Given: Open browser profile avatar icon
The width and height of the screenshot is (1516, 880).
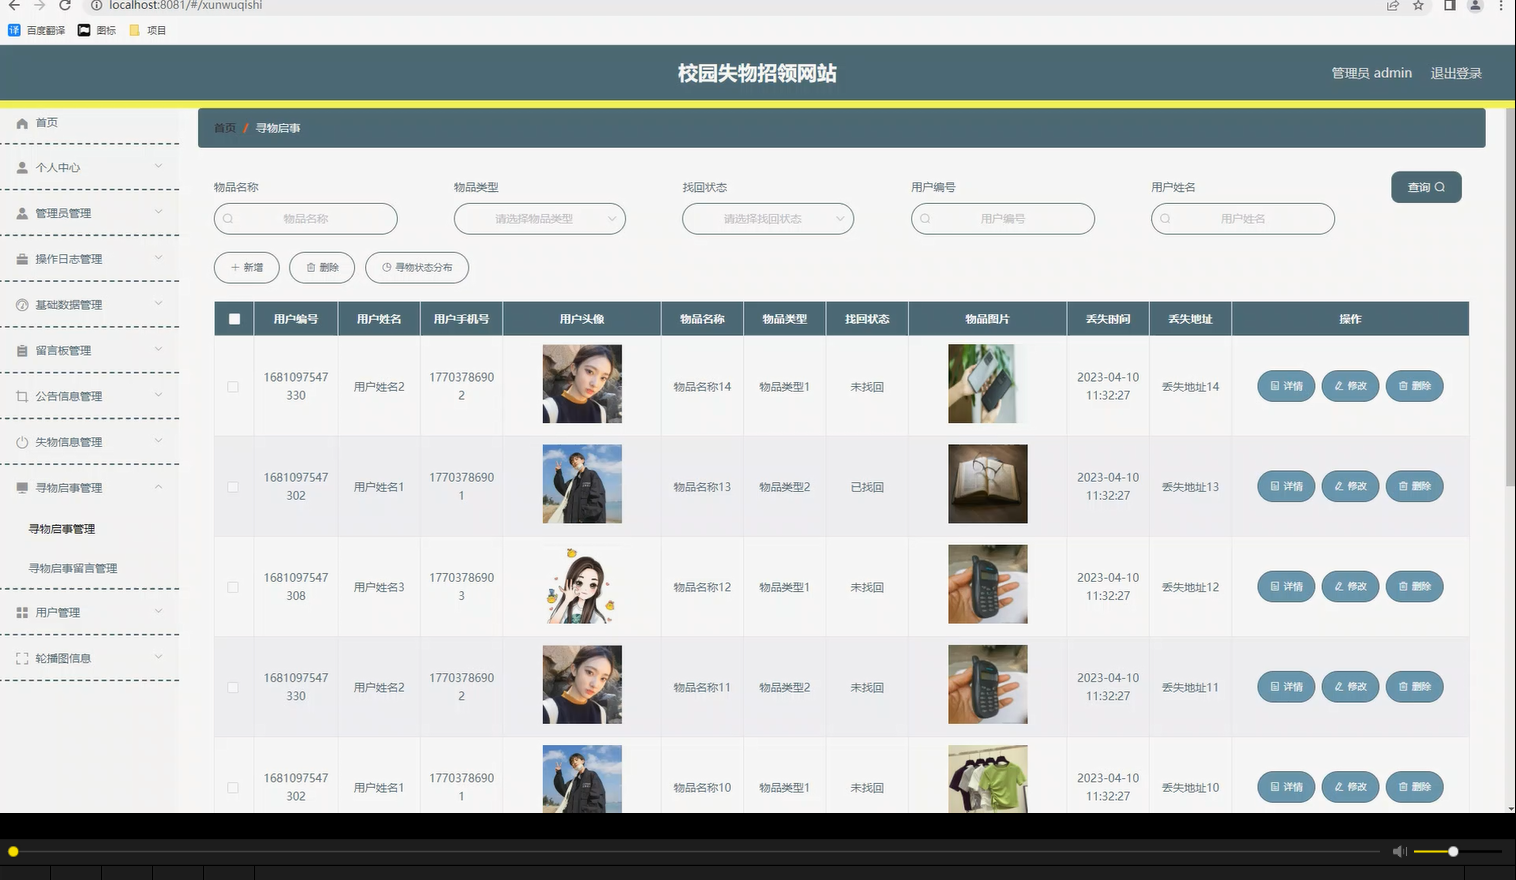Looking at the screenshot, I should [1474, 5].
